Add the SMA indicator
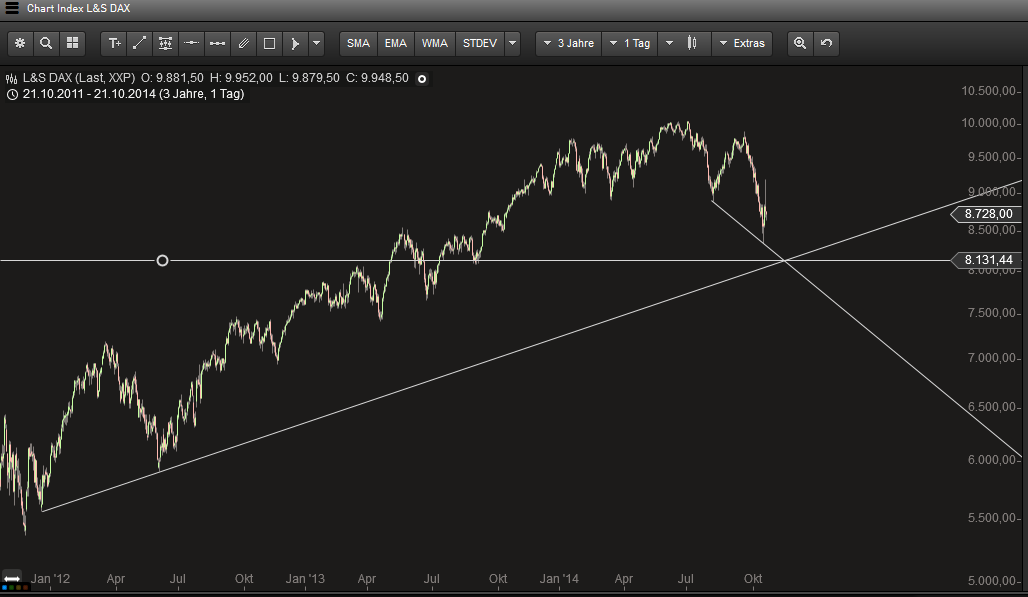This screenshot has width=1028, height=597. pos(358,43)
